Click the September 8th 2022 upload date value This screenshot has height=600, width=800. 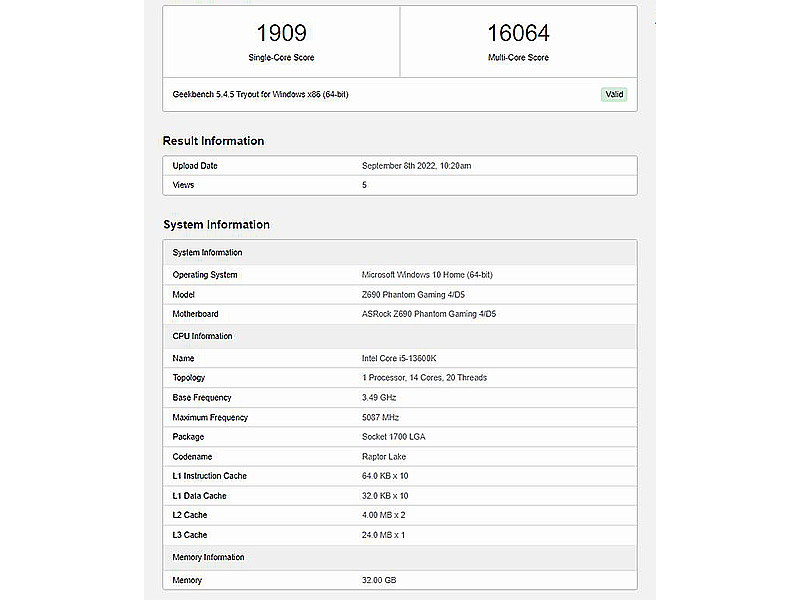[416, 166]
